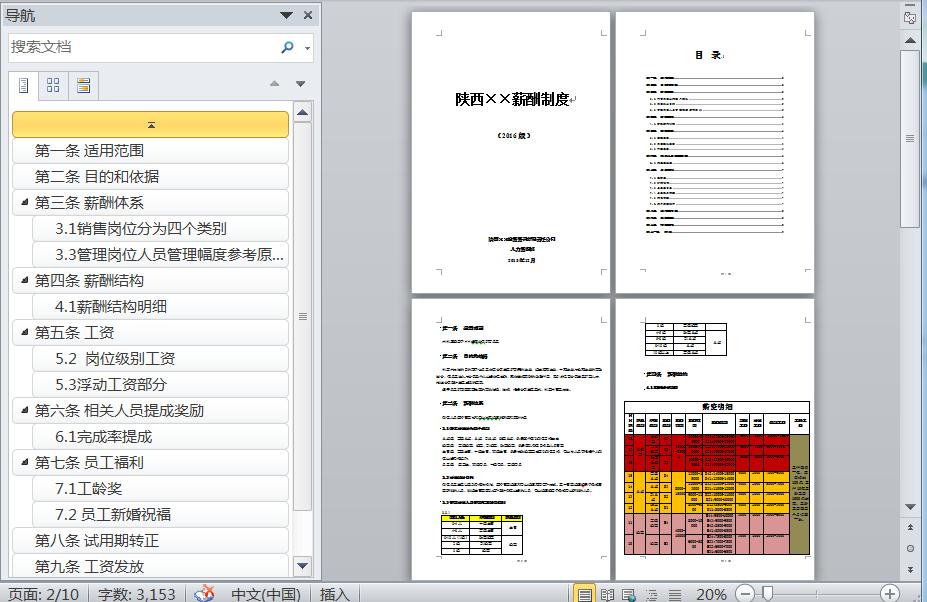Collapse the 第三条 薪酬体系 heading
The image size is (927, 602).
point(23,202)
